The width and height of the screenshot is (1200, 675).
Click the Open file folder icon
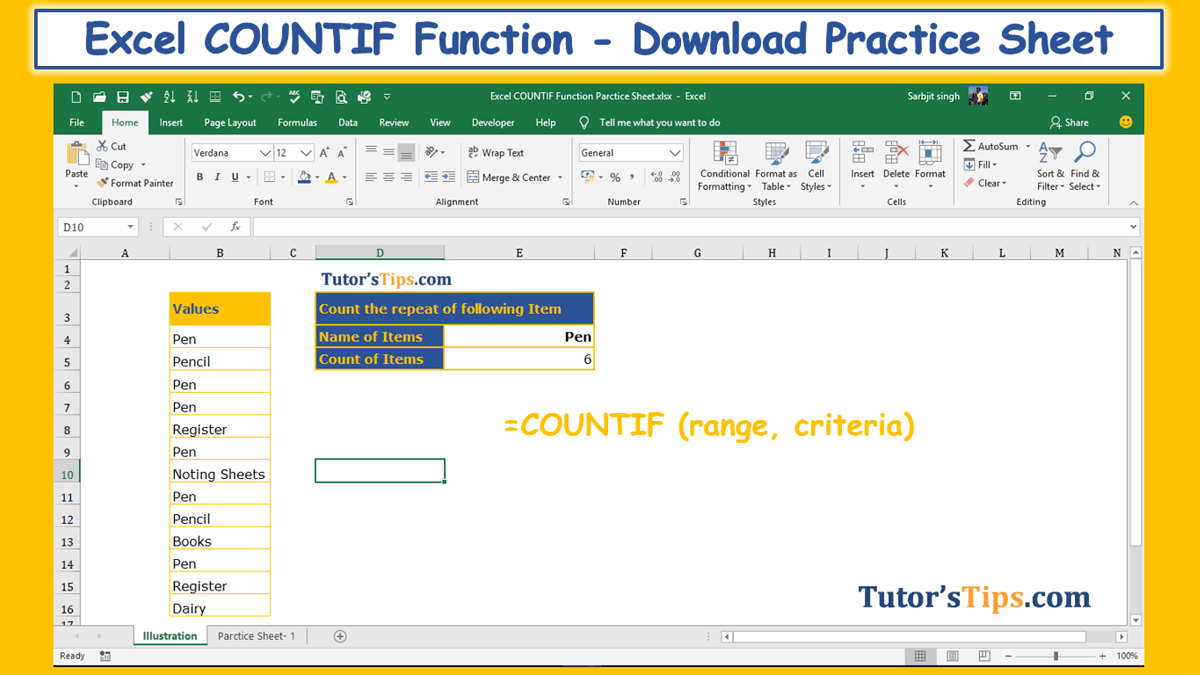tap(99, 97)
